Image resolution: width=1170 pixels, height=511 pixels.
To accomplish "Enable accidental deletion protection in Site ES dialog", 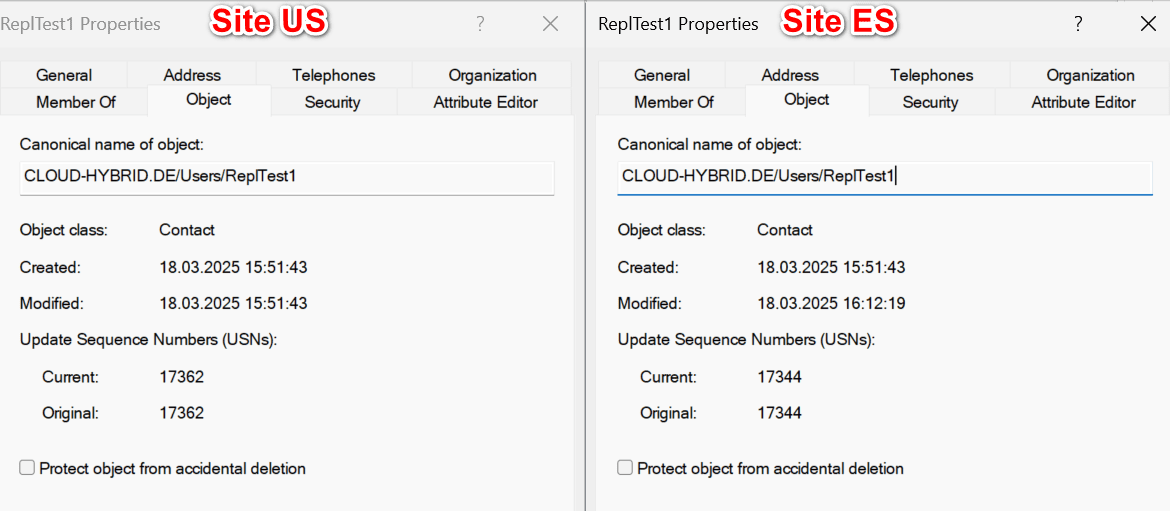I will coord(625,468).
